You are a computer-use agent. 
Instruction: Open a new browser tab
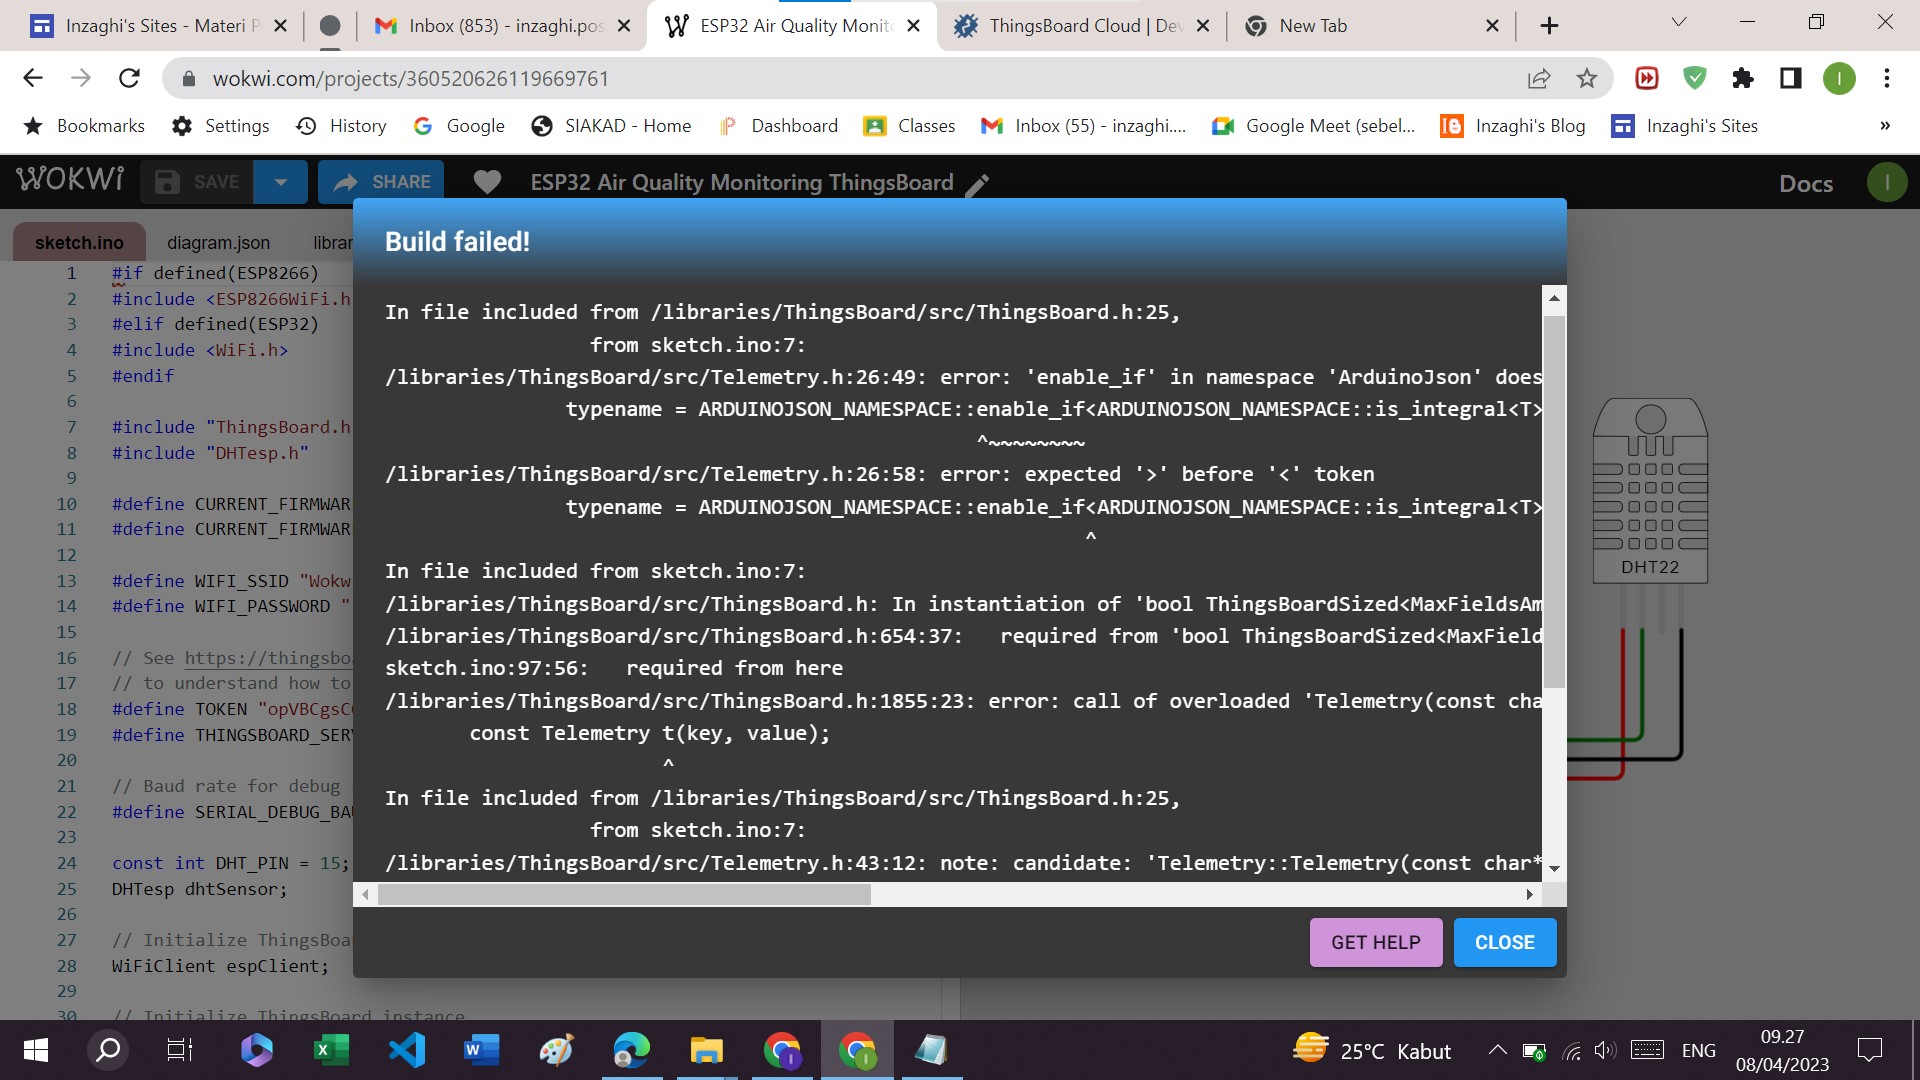tap(1549, 26)
